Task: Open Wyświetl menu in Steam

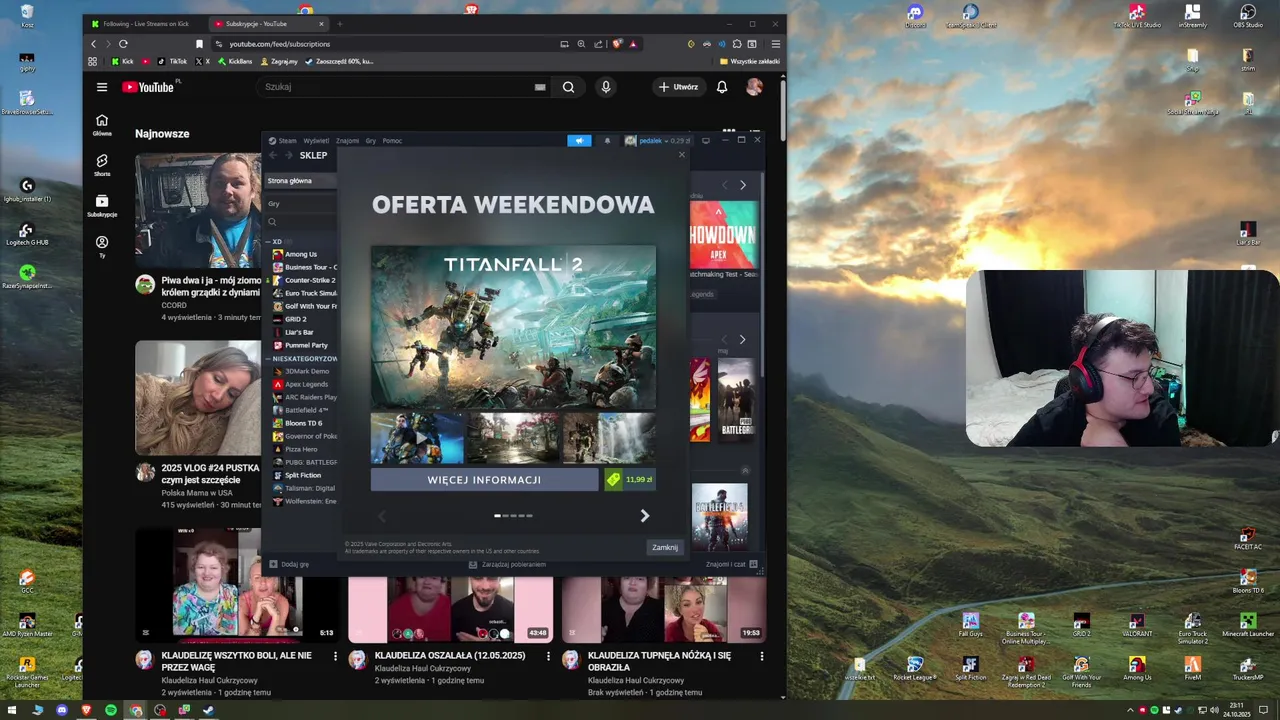Action: 316,141
